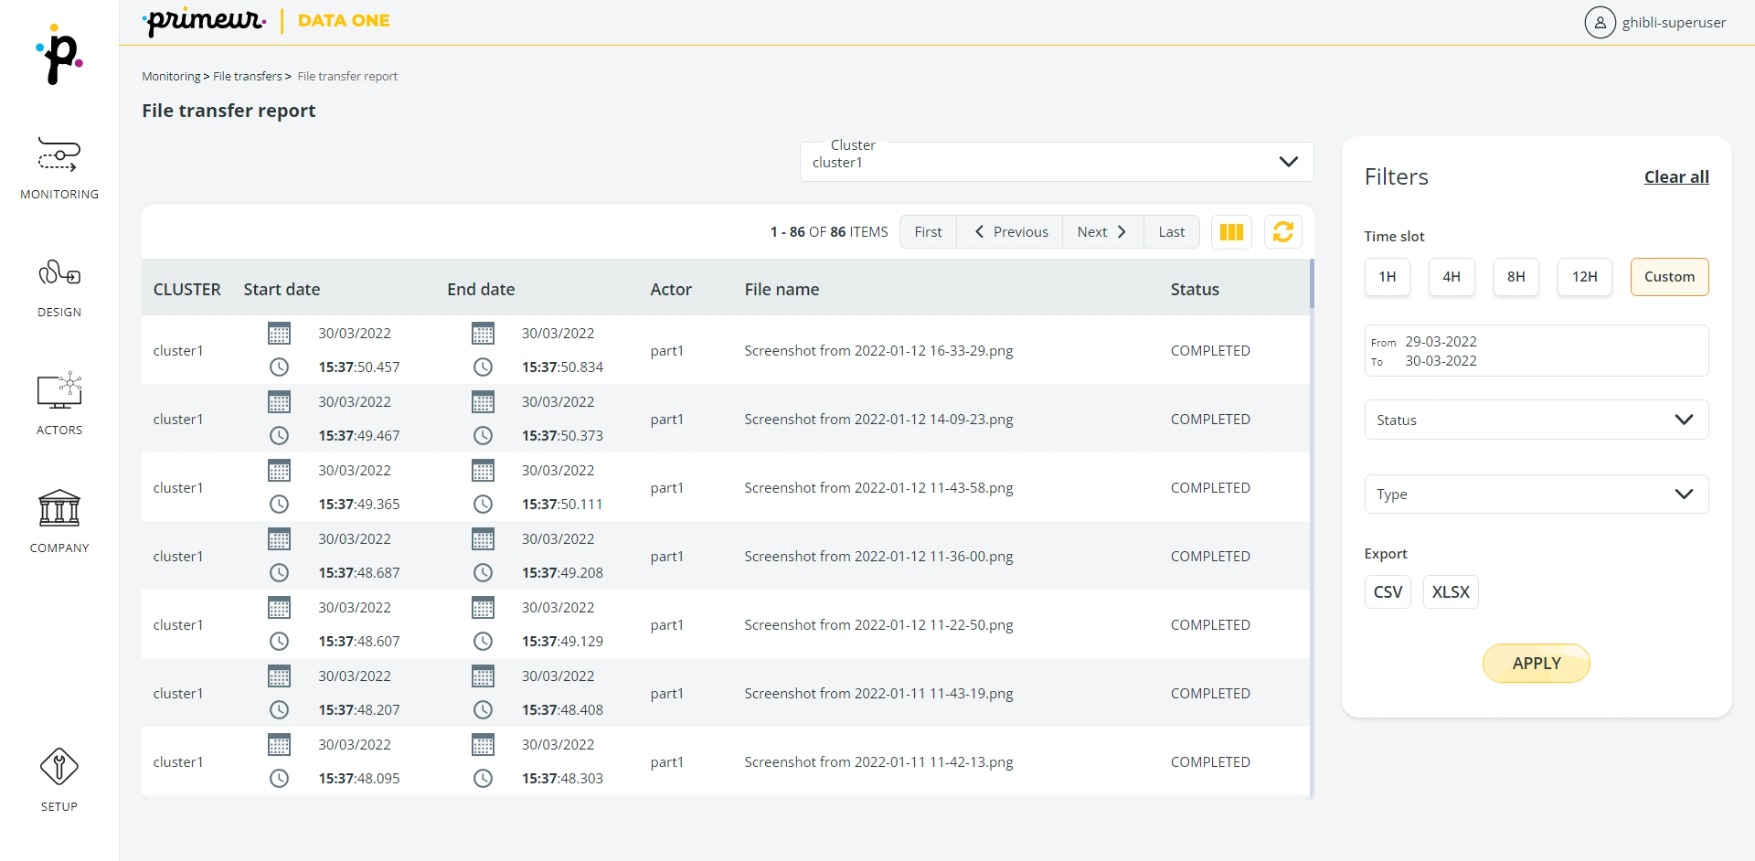Refresh the file transfer list
This screenshot has height=861, width=1755.
tap(1283, 232)
